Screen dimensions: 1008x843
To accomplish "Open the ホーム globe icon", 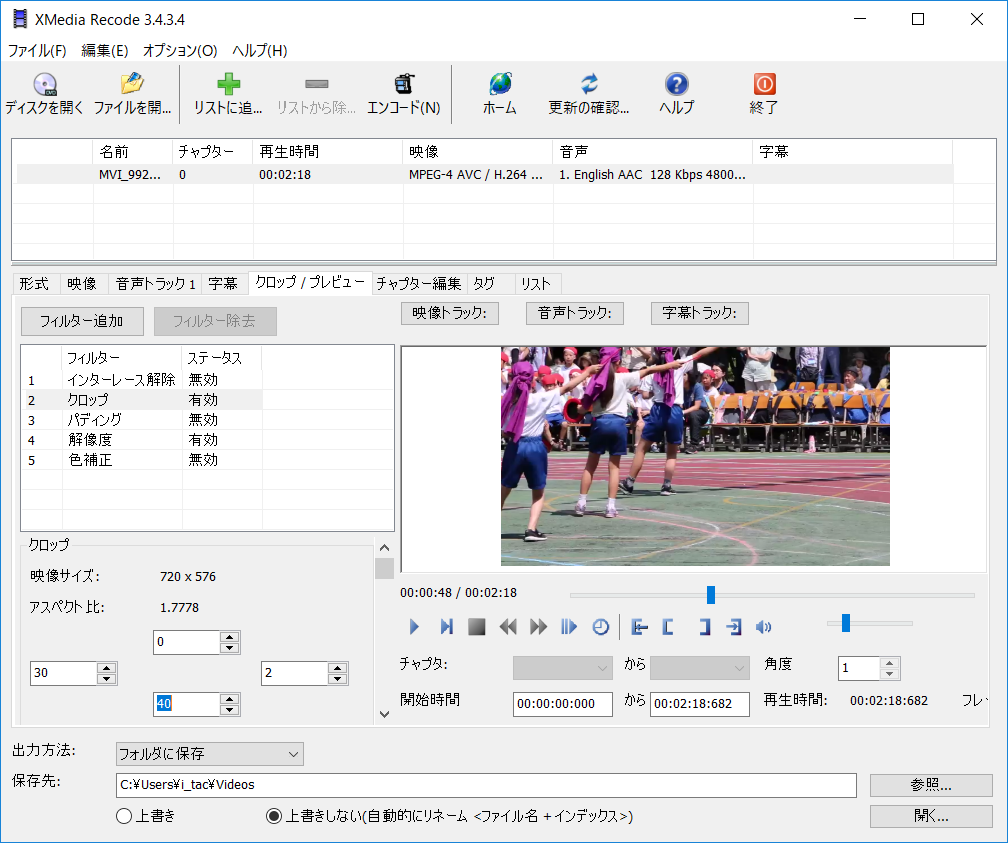I will click(500, 84).
